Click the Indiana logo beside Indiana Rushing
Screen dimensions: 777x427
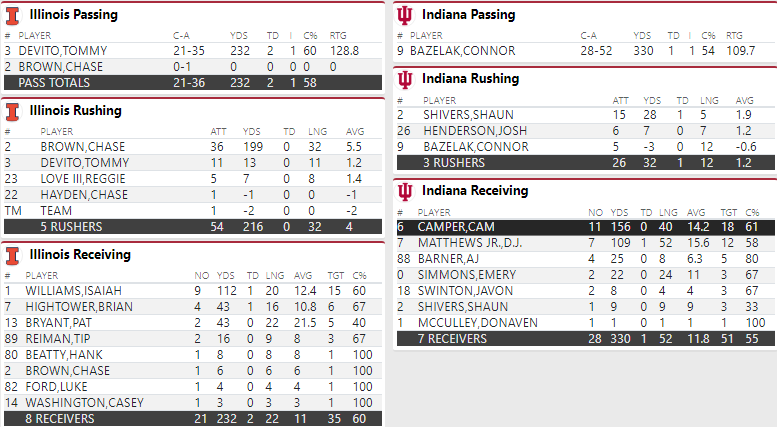(x=403, y=80)
